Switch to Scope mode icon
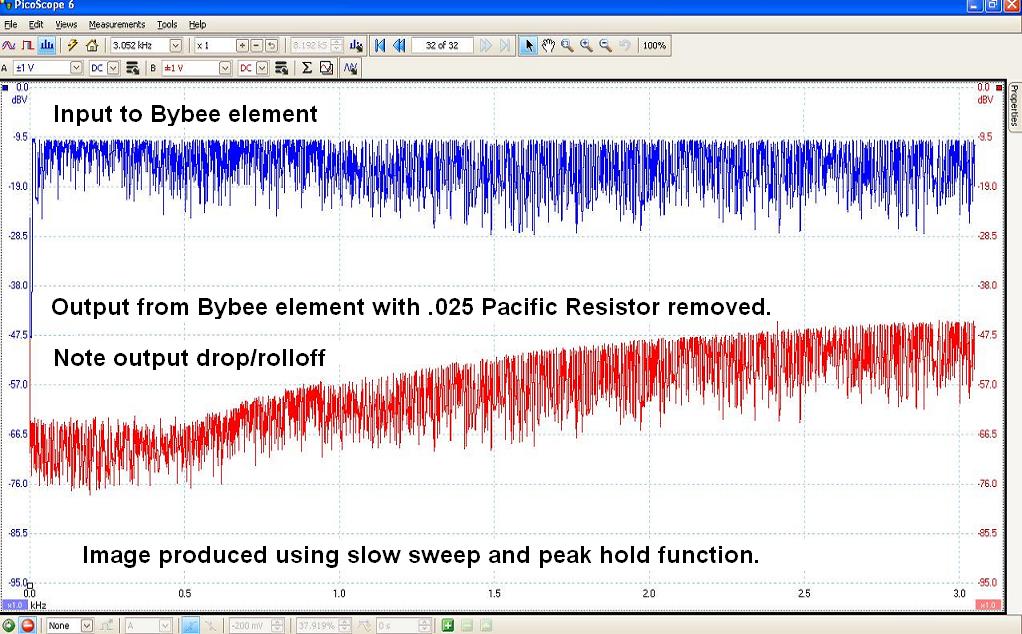1022x634 pixels. pyautogui.click(x=8, y=46)
